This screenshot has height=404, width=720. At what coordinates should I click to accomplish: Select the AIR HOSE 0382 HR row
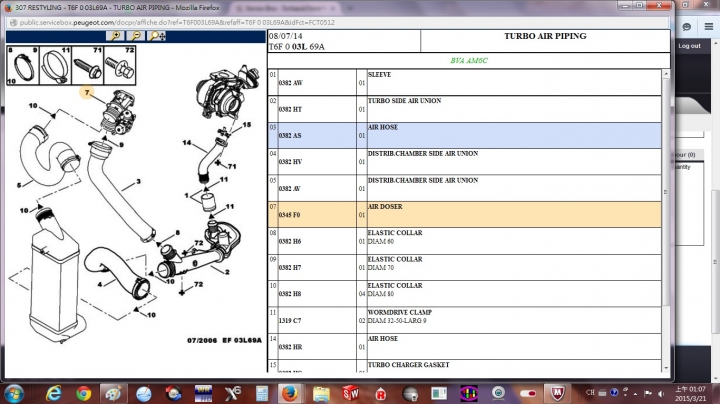pos(465,347)
